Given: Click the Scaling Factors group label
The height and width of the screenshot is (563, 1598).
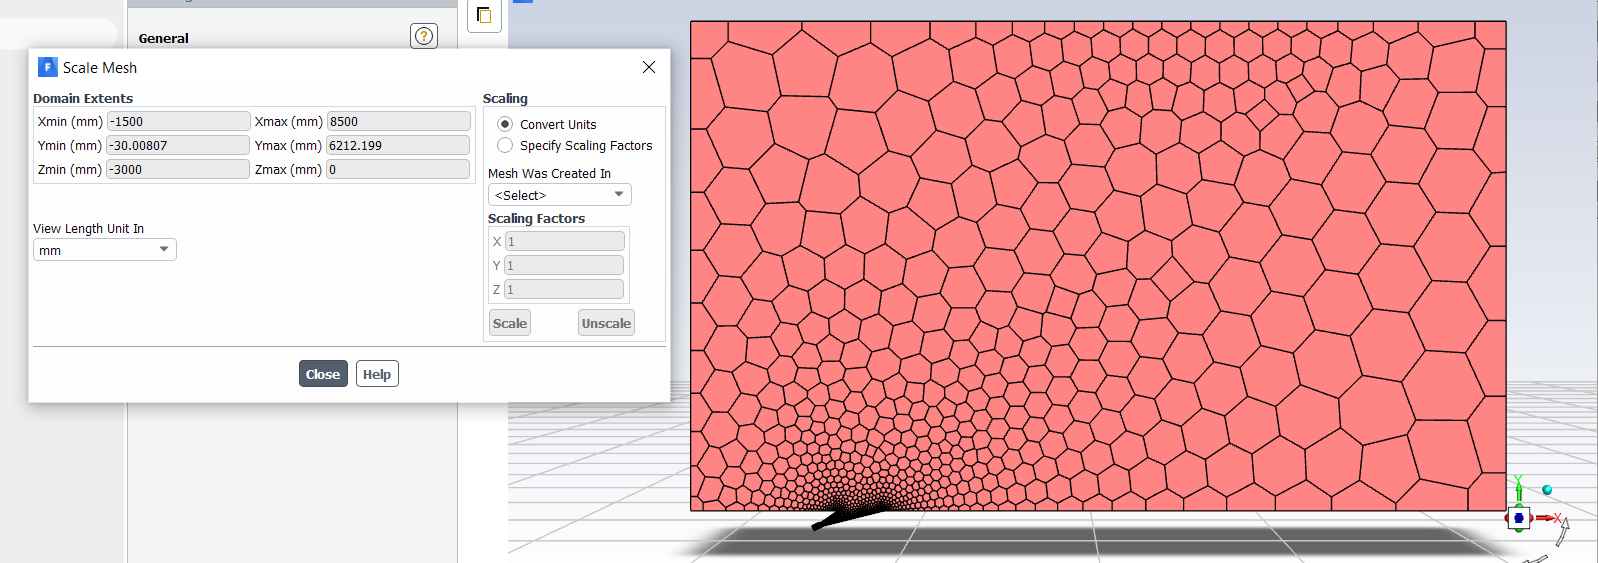Looking at the screenshot, I should 536,218.
